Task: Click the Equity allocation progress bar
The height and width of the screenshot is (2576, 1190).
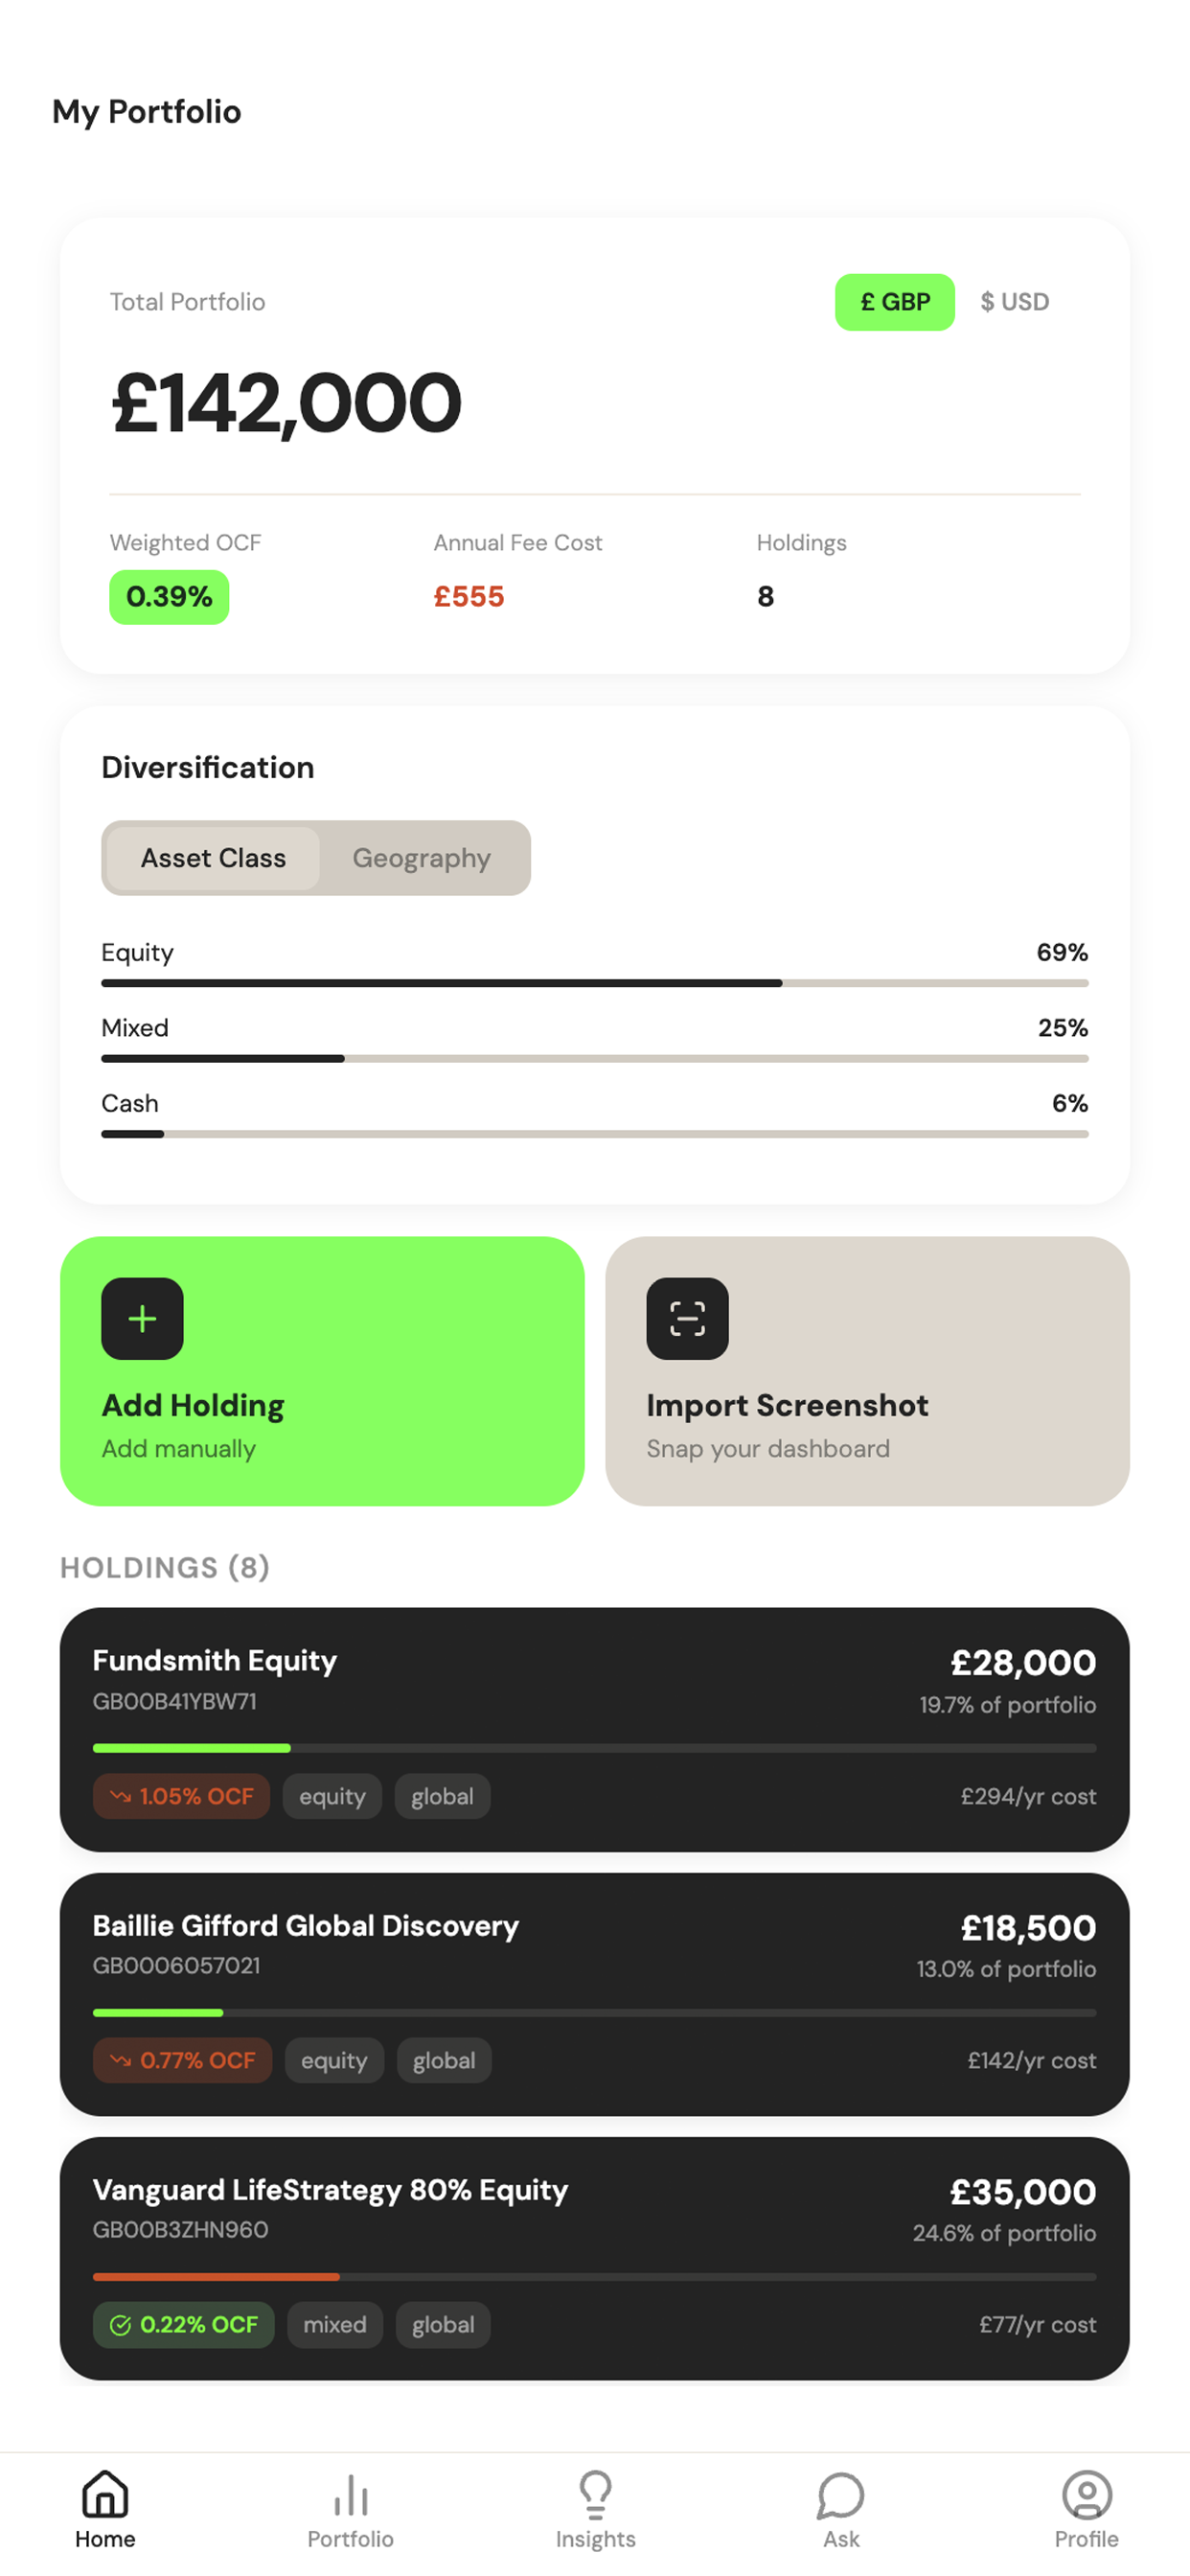Action: (595, 983)
